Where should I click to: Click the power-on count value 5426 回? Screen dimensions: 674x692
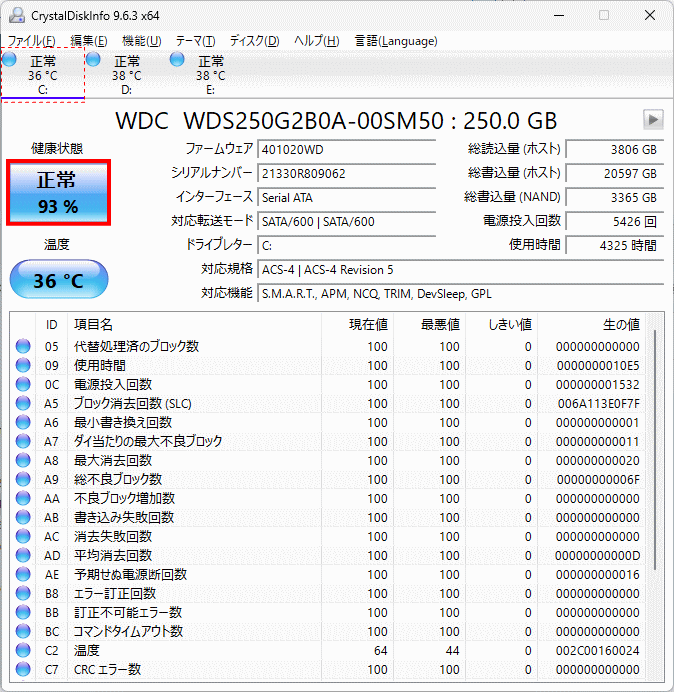[614, 221]
